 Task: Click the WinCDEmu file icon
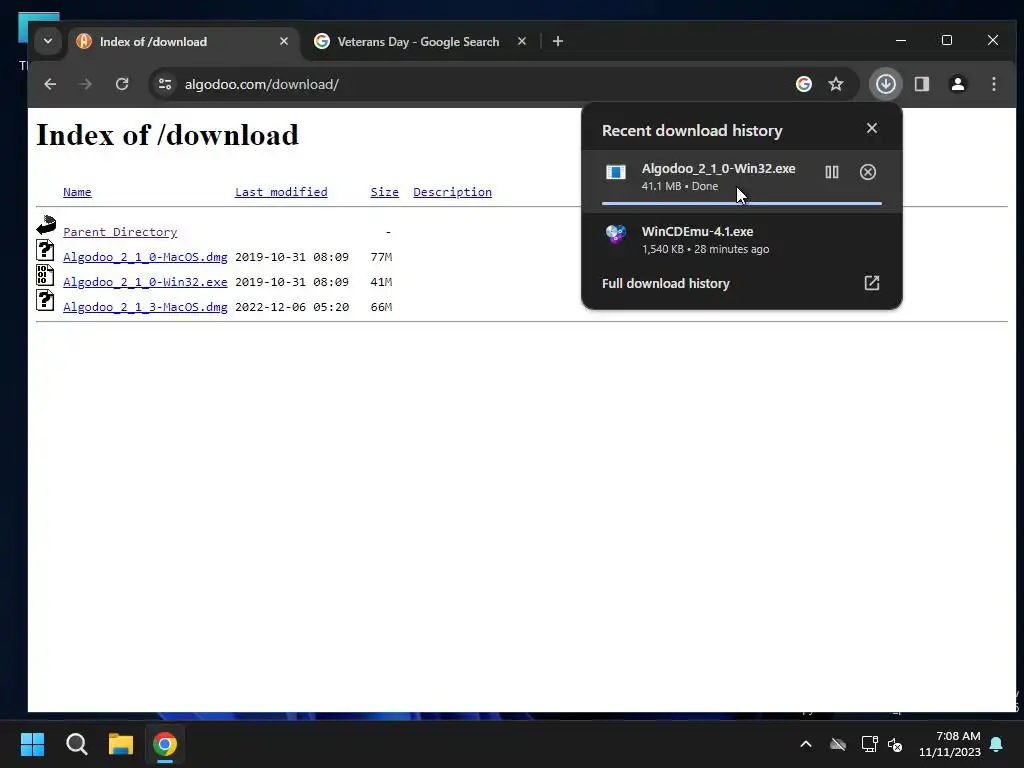pos(616,234)
